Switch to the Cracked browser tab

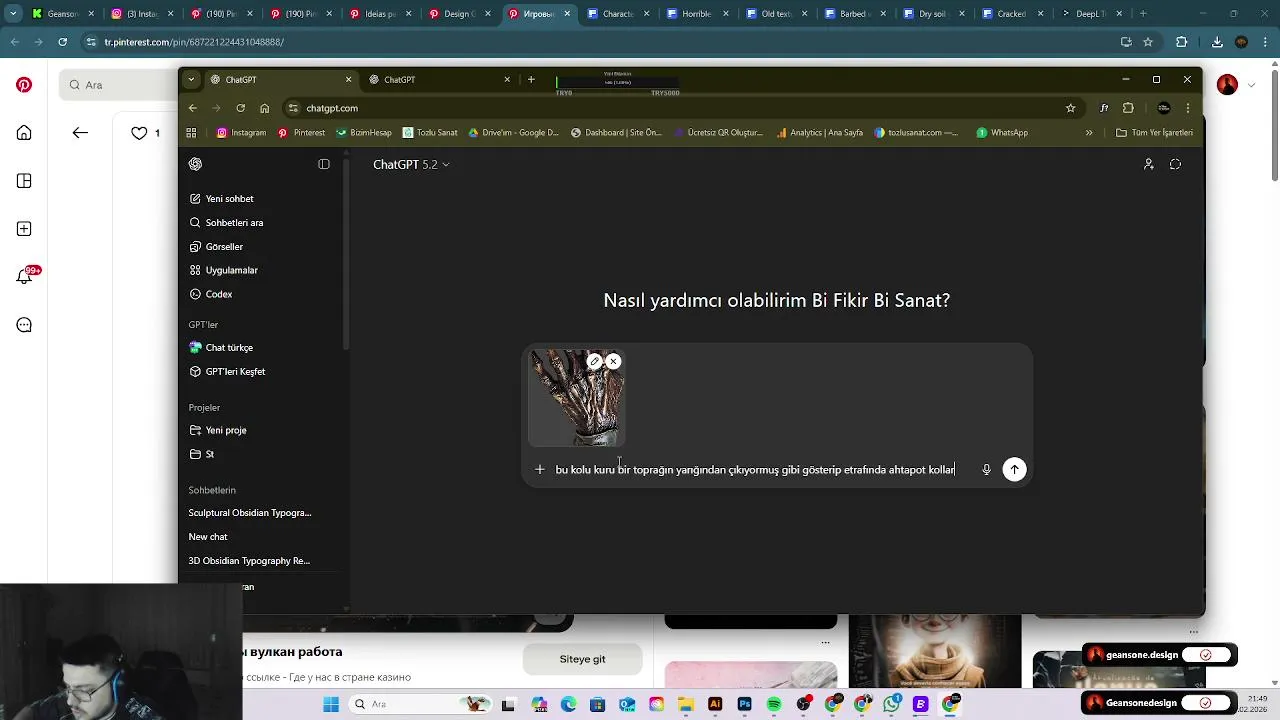[1010, 14]
